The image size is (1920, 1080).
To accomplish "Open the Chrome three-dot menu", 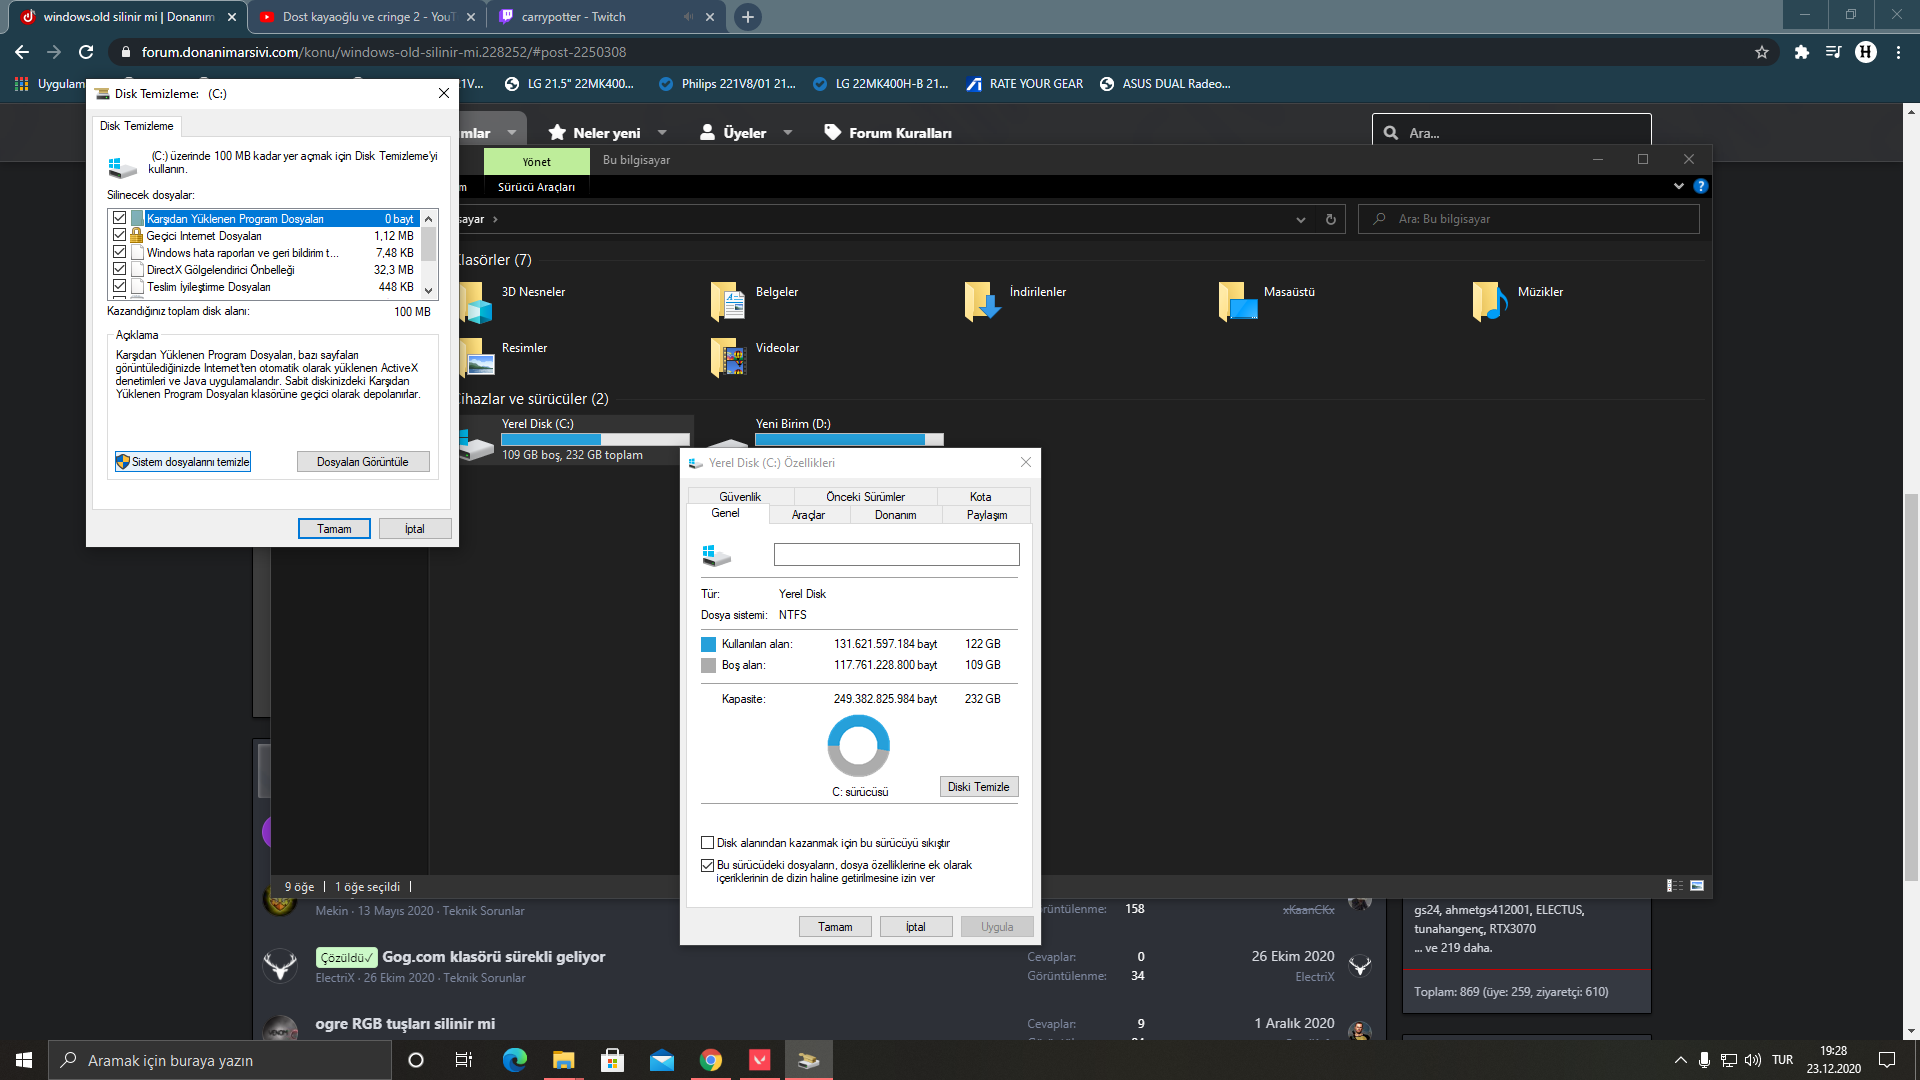I will click(1898, 52).
